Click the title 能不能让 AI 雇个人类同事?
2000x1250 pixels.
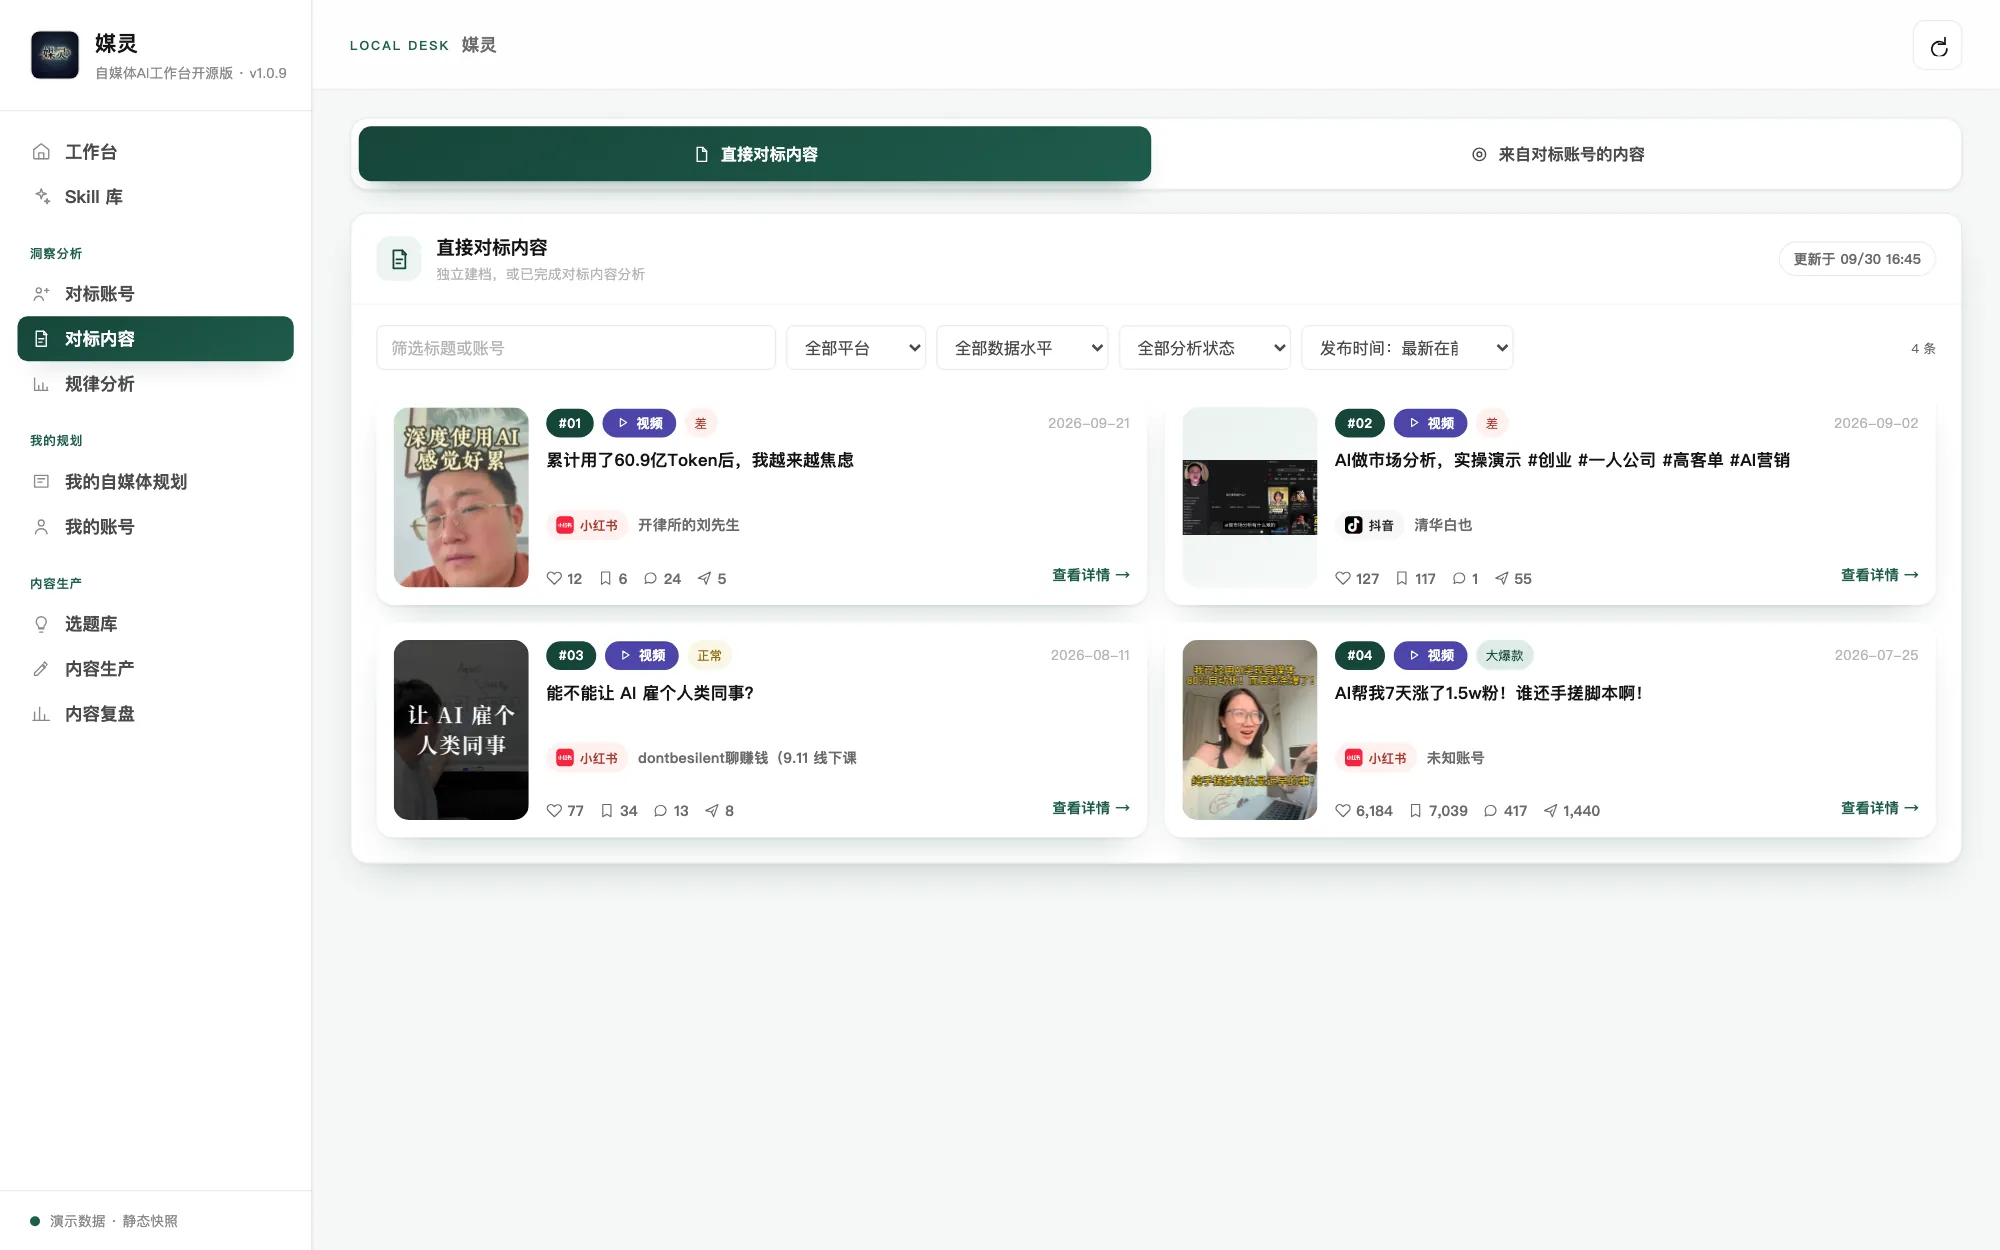click(x=650, y=693)
